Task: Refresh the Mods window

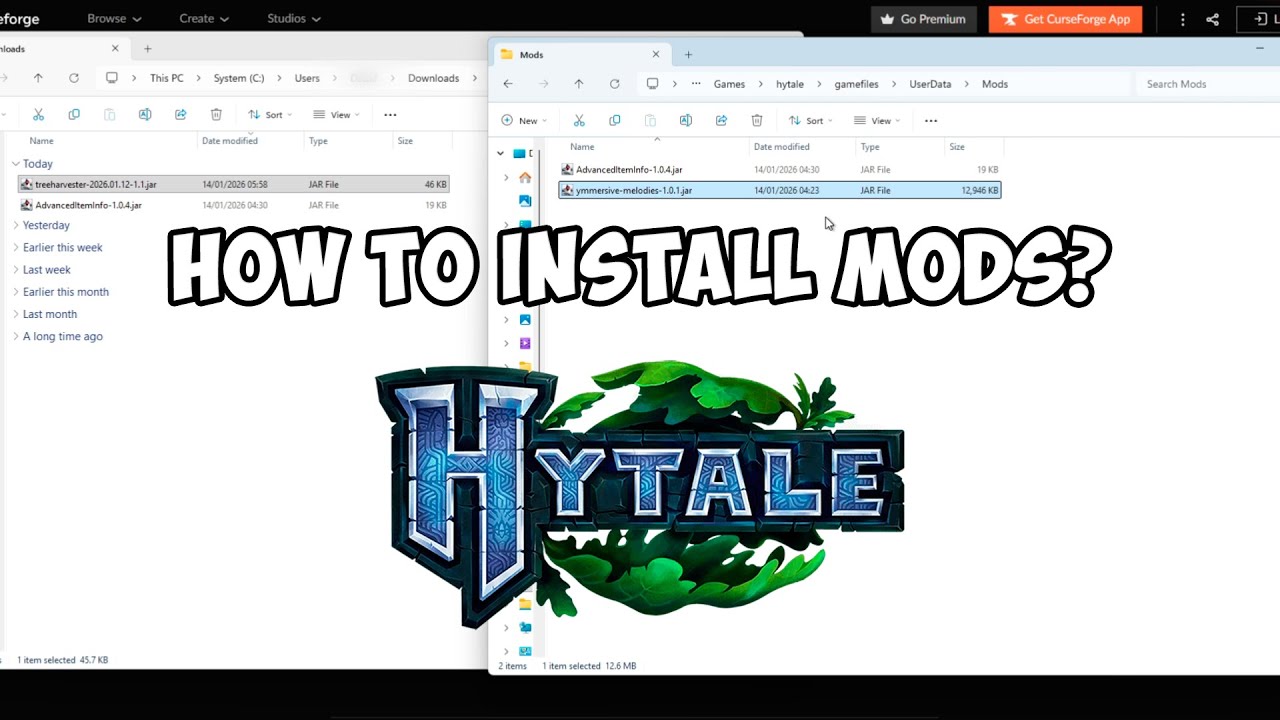Action: [x=615, y=84]
